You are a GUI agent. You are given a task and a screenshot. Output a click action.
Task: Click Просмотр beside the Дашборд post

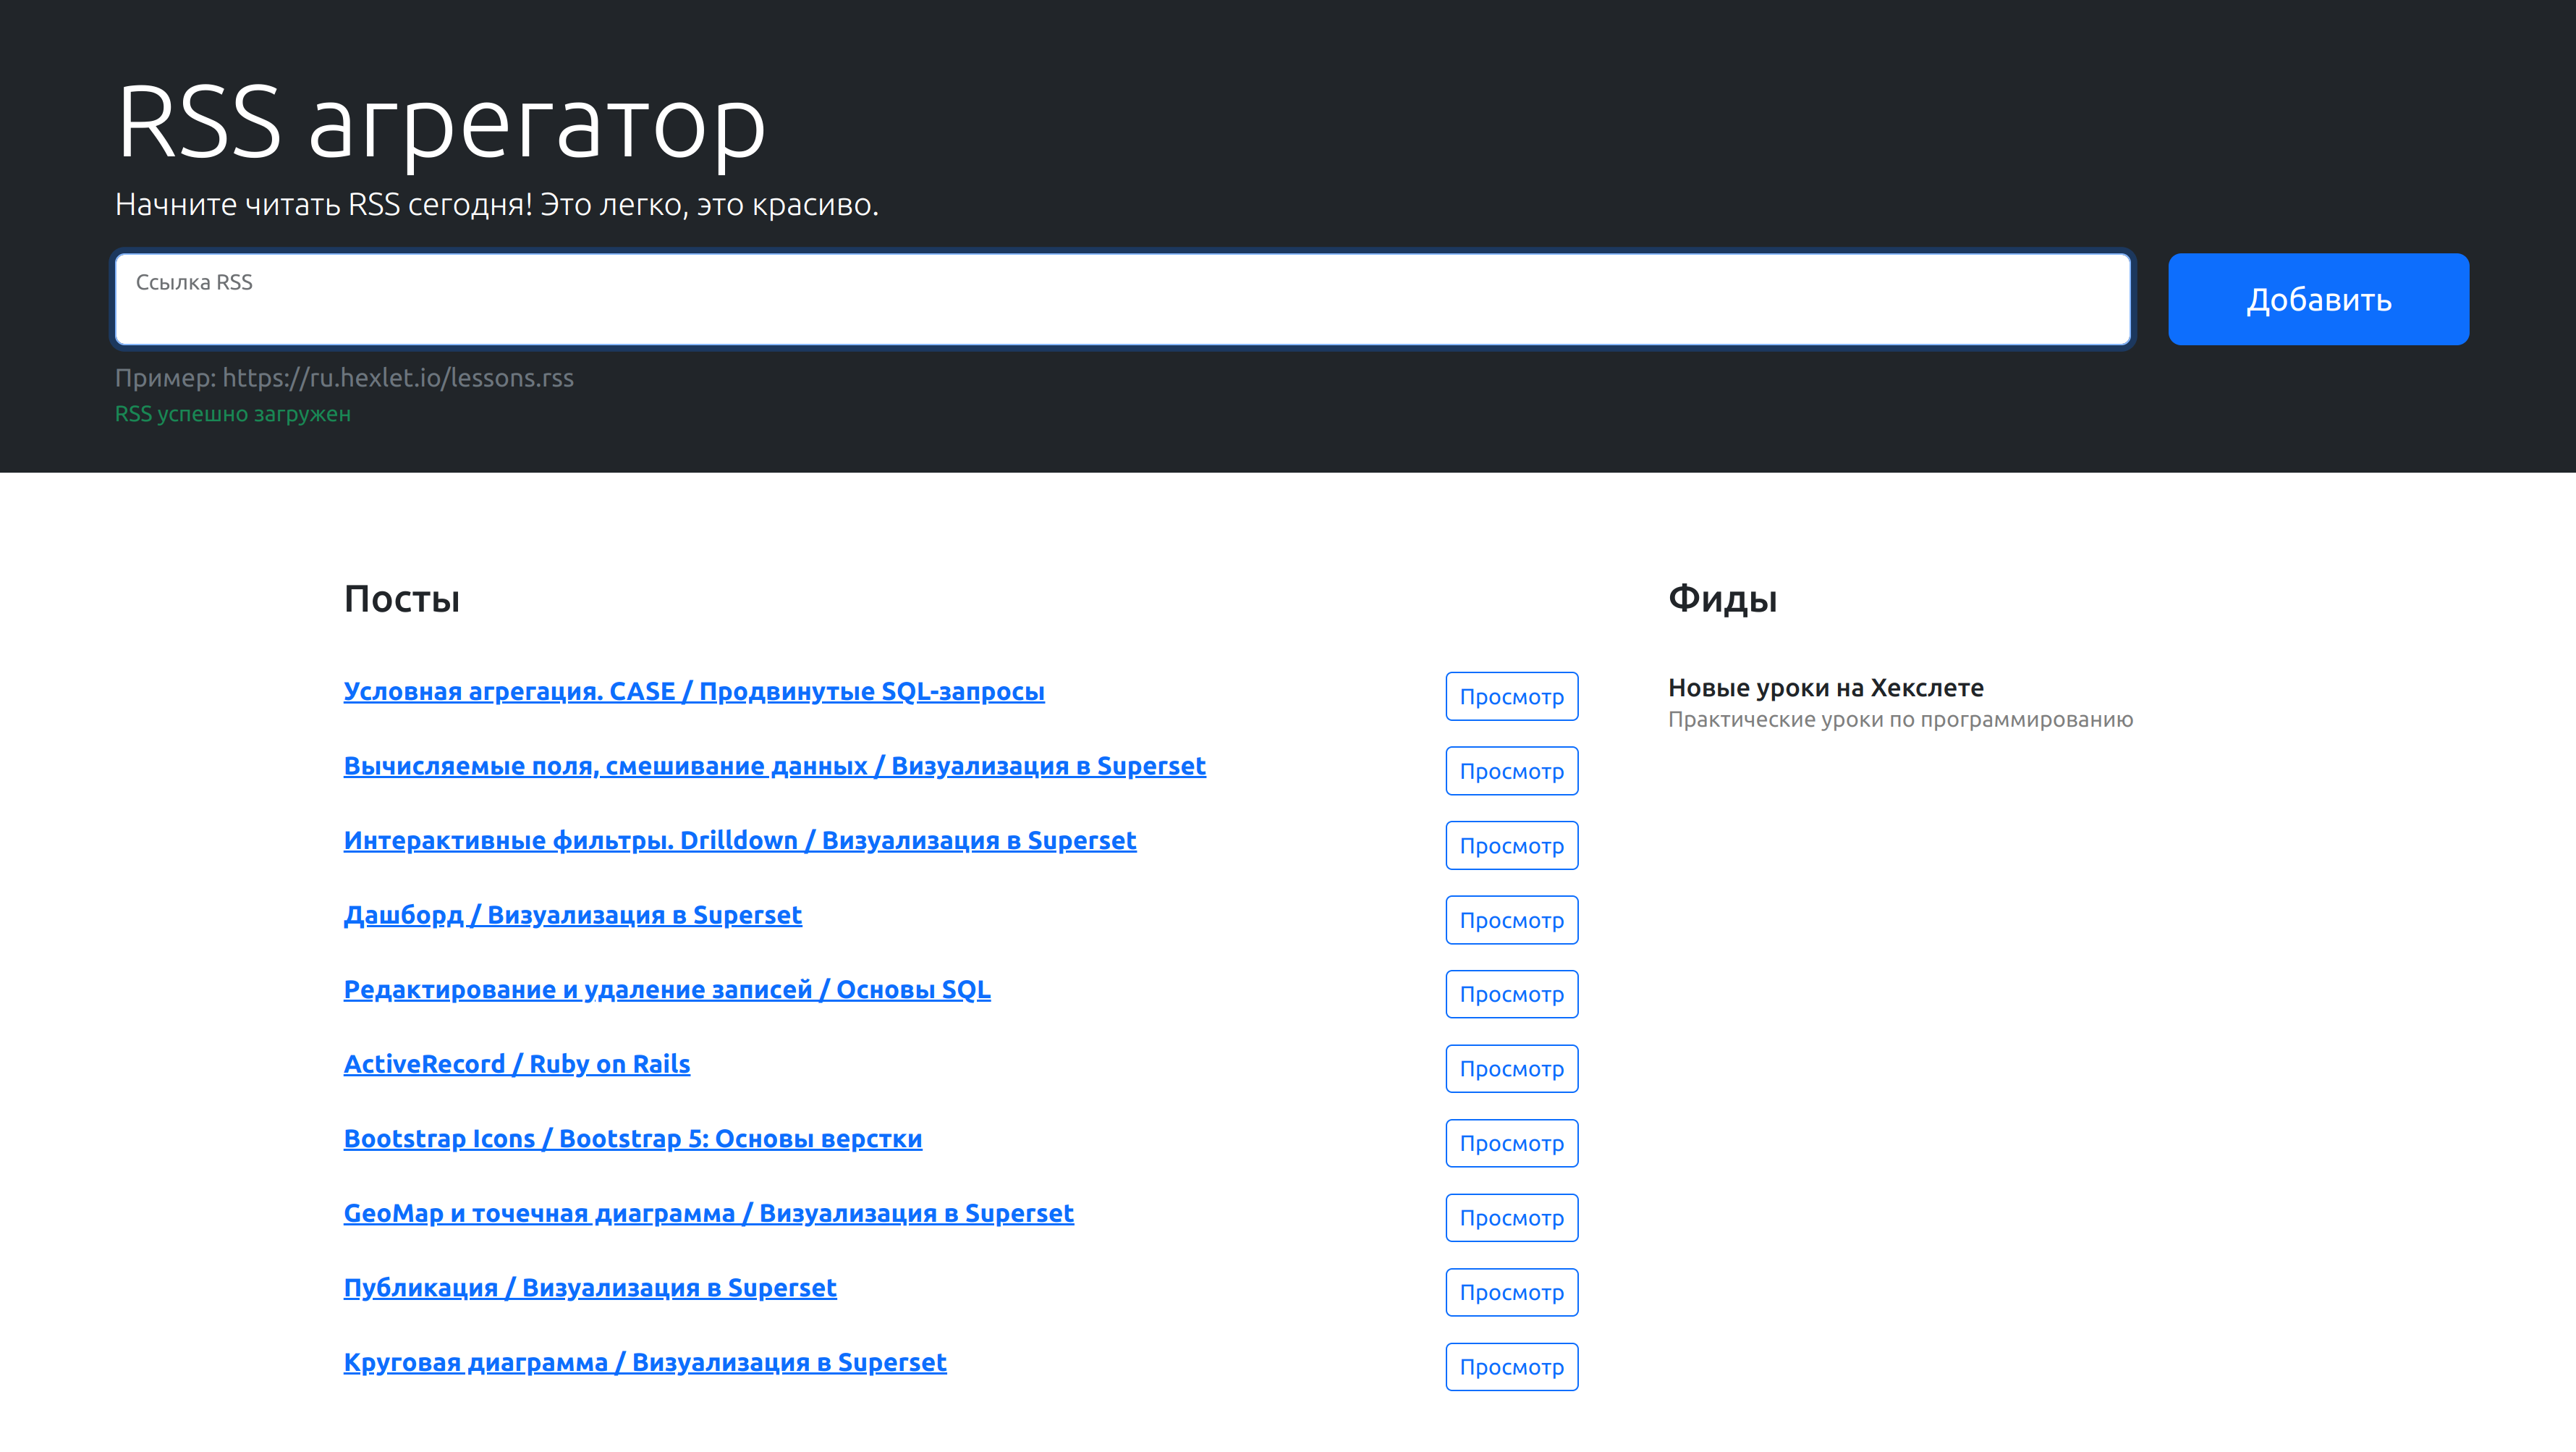click(1510, 920)
